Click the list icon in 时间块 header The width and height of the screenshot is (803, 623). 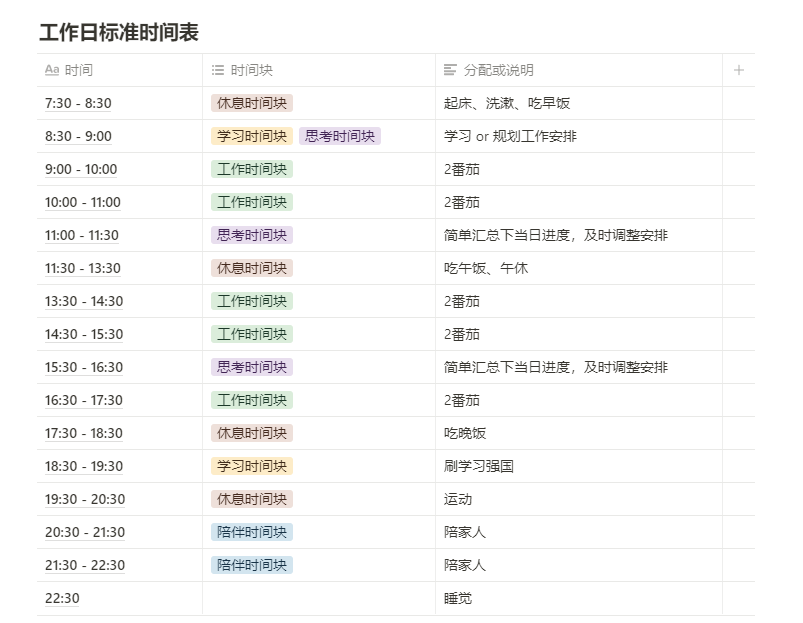pos(218,70)
